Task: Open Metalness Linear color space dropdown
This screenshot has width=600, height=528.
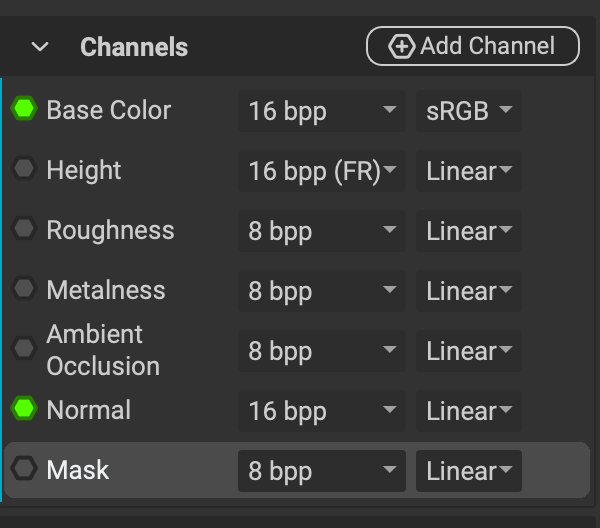Action: 468,291
